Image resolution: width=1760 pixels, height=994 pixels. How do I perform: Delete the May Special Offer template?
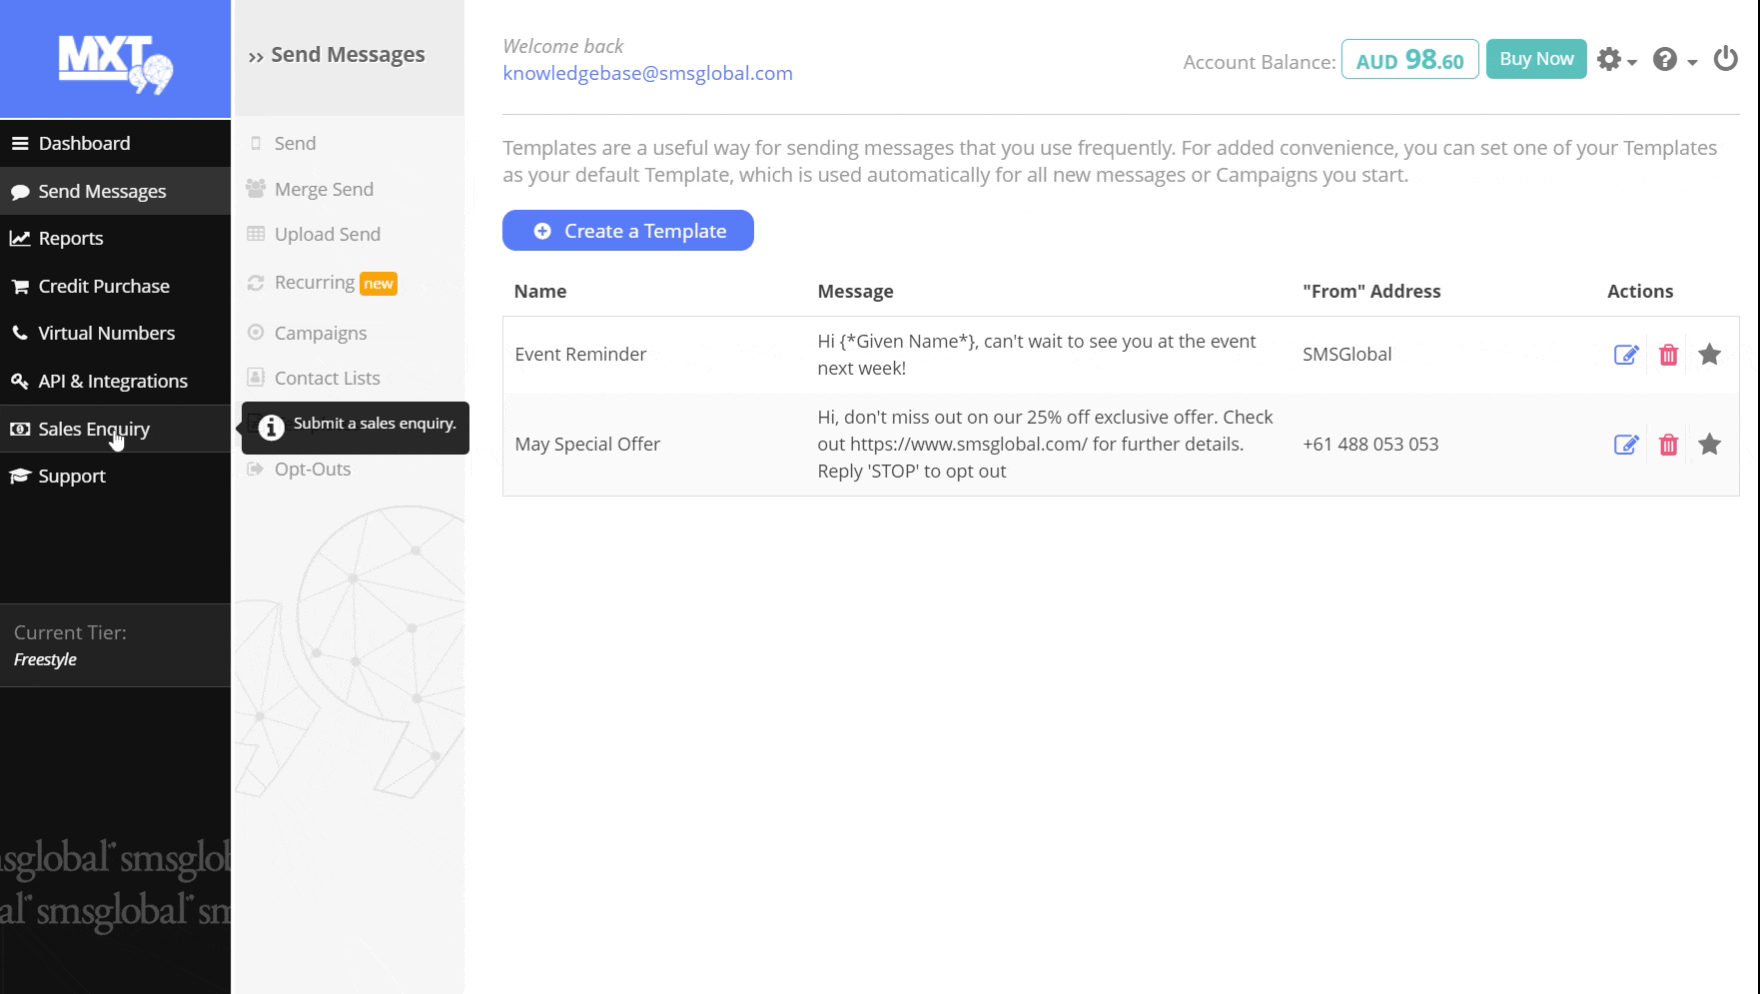(x=1668, y=445)
